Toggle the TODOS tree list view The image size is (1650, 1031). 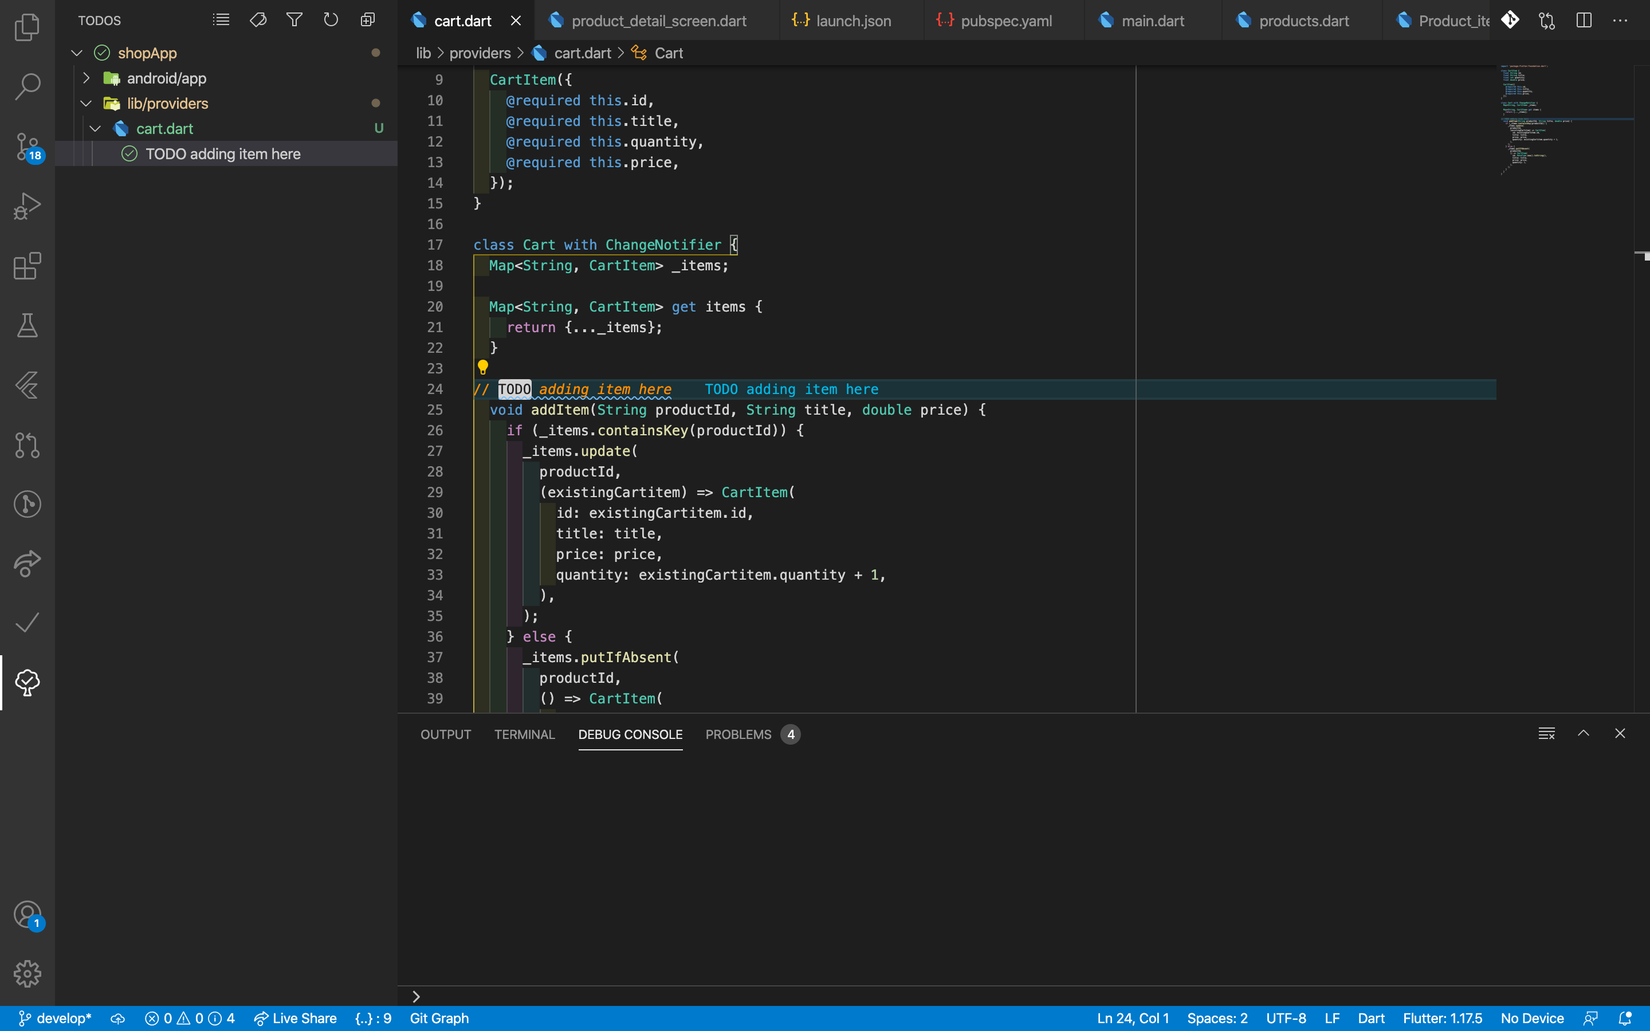click(221, 20)
